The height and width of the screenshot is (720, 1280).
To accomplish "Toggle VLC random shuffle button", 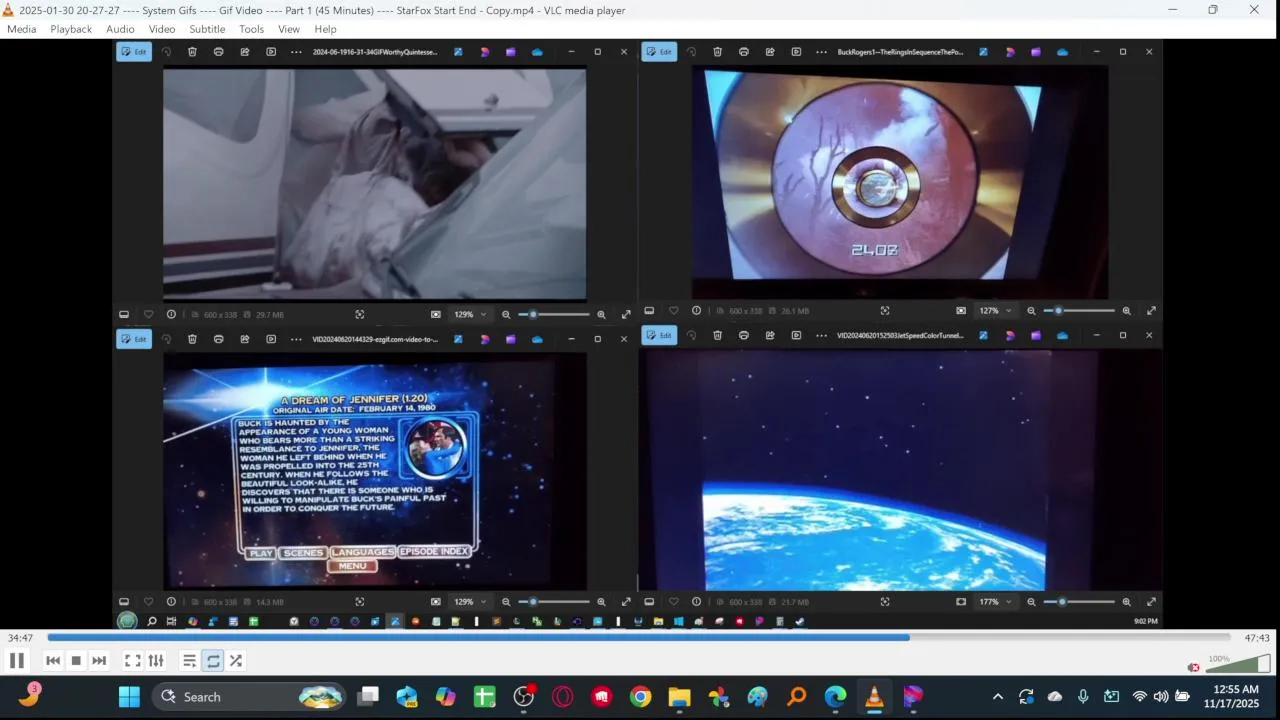I will (236, 660).
